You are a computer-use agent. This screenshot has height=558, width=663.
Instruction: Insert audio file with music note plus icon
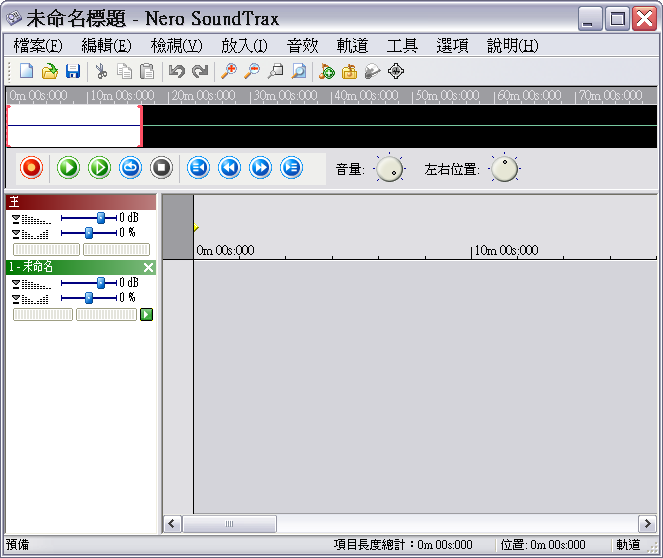(326, 71)
